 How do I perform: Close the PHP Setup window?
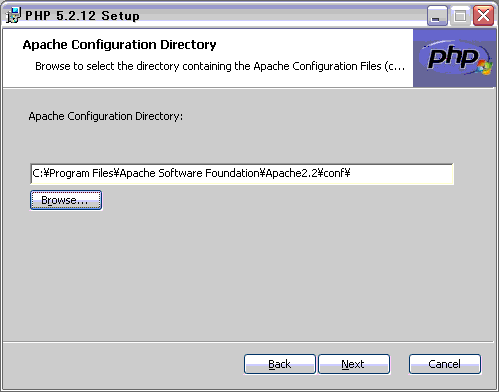point(483,16)
